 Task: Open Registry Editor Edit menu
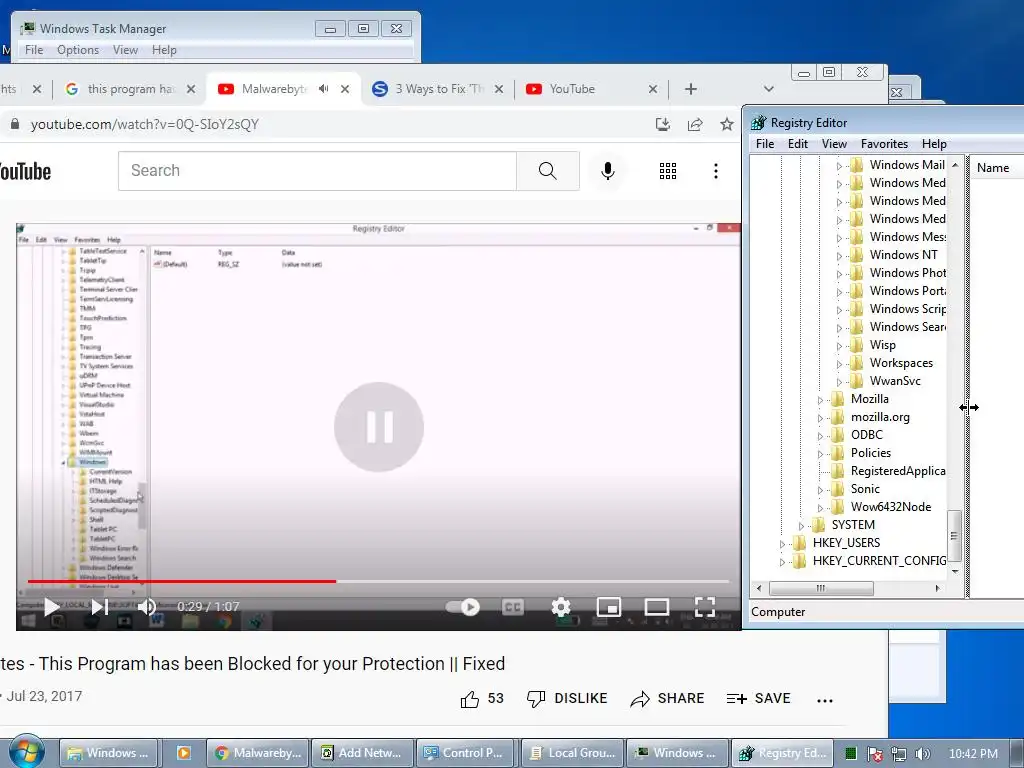[x=797, y=144]
